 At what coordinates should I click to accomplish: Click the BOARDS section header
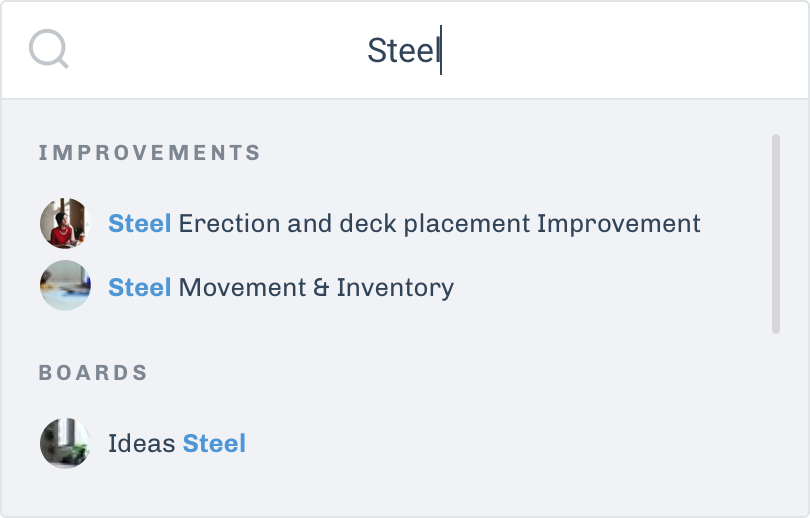tap(93, 373)
